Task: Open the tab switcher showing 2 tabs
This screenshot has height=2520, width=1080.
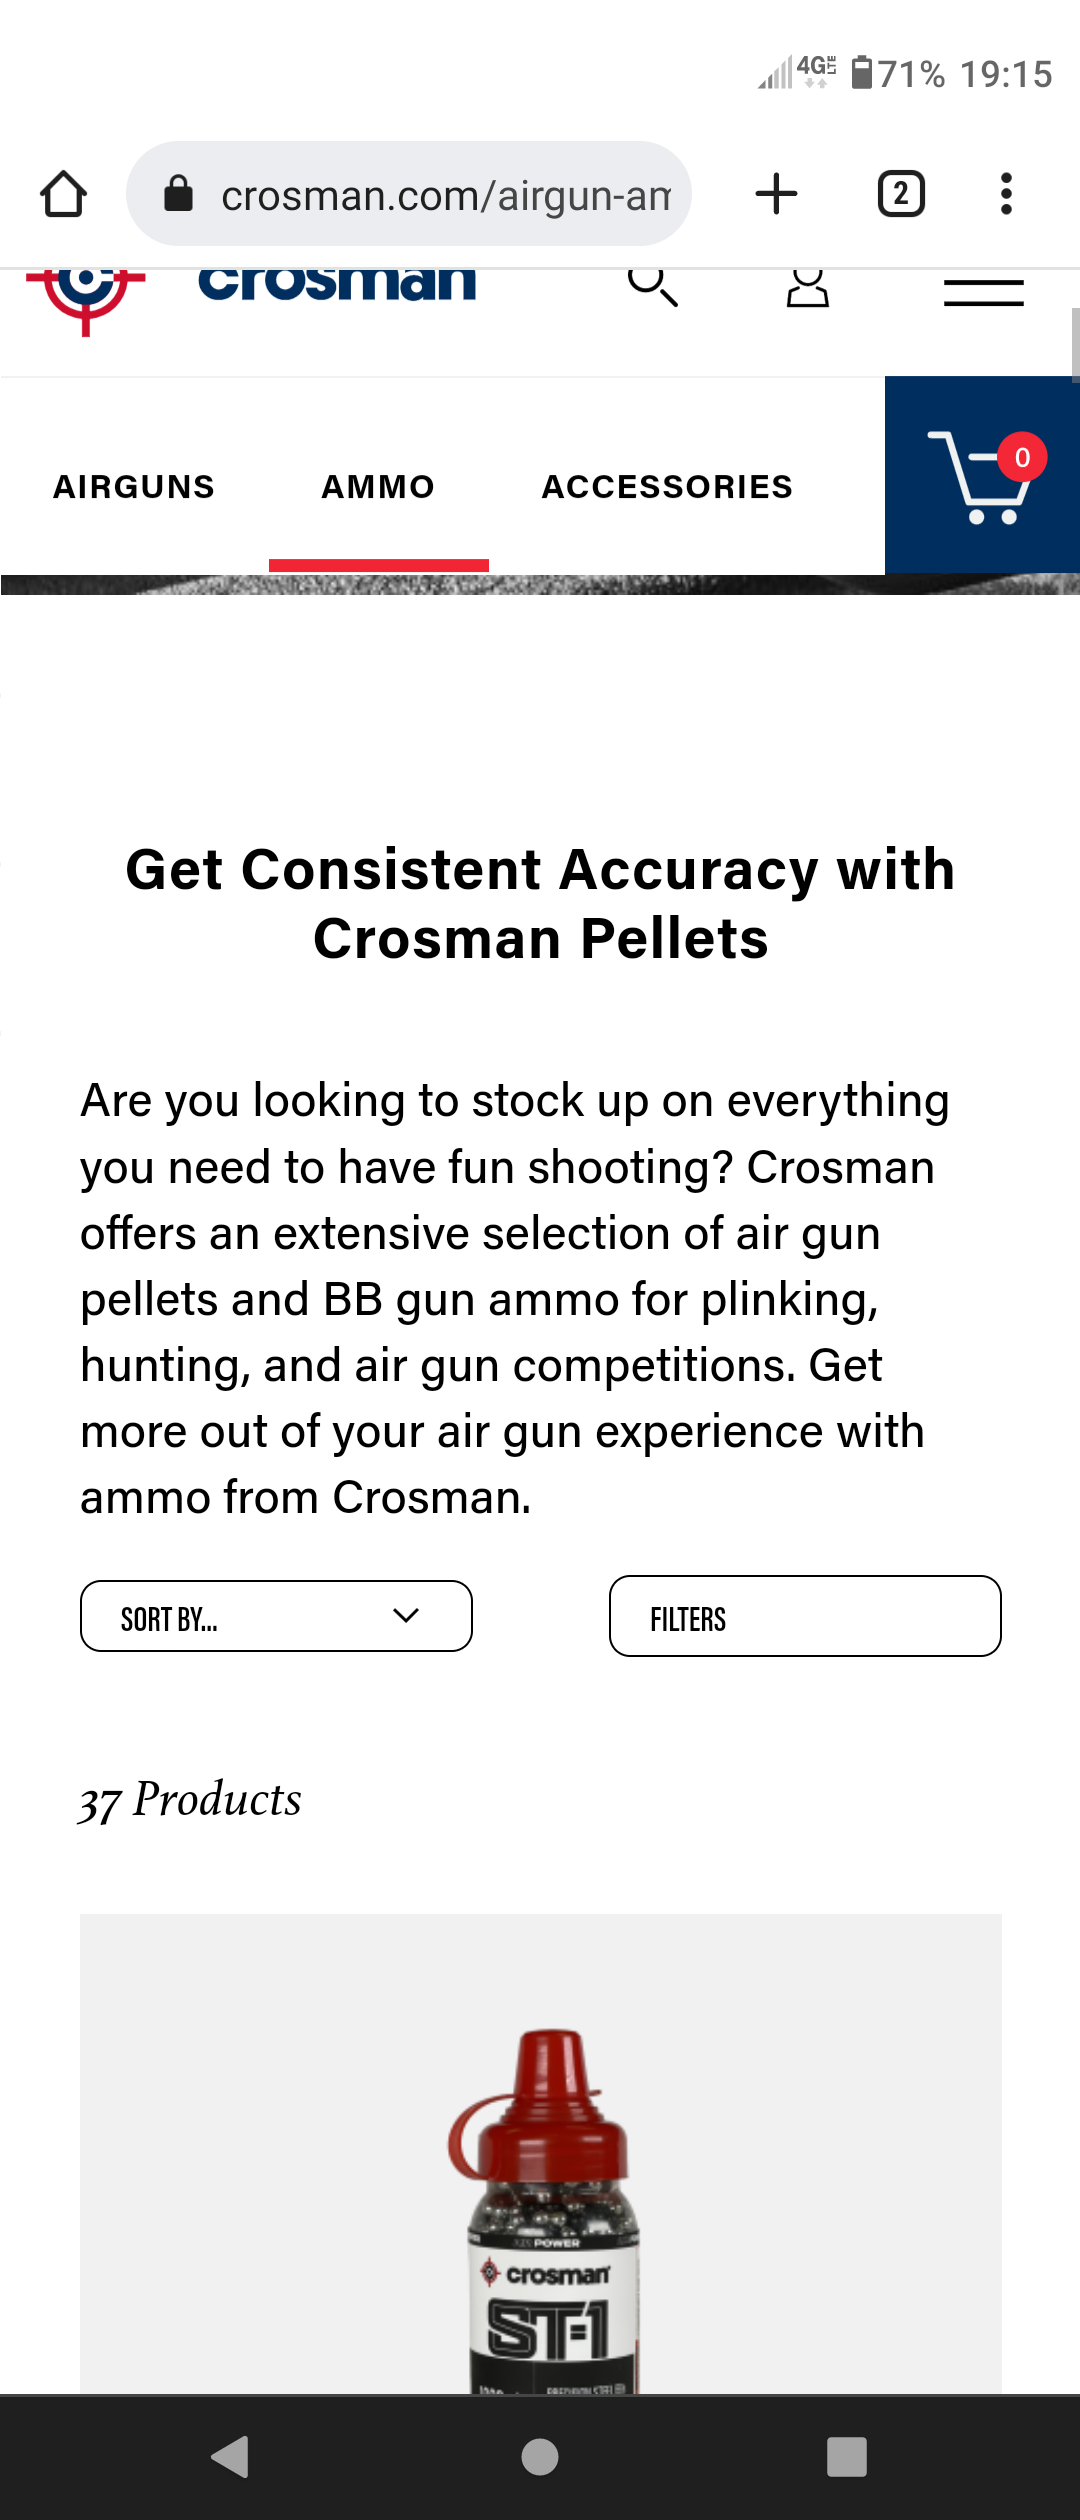Action: point(901,194)
